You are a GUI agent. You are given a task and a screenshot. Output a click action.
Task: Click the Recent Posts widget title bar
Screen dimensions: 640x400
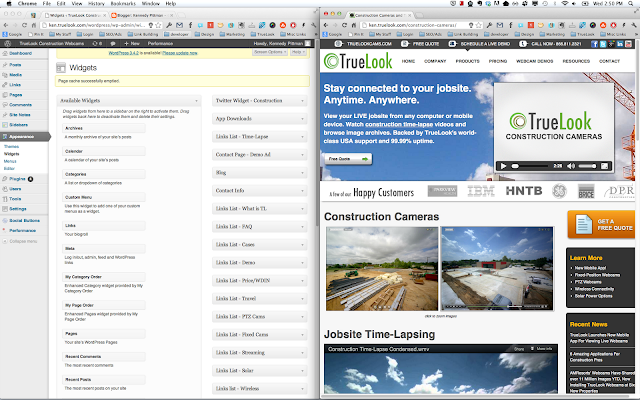[104, 380]
